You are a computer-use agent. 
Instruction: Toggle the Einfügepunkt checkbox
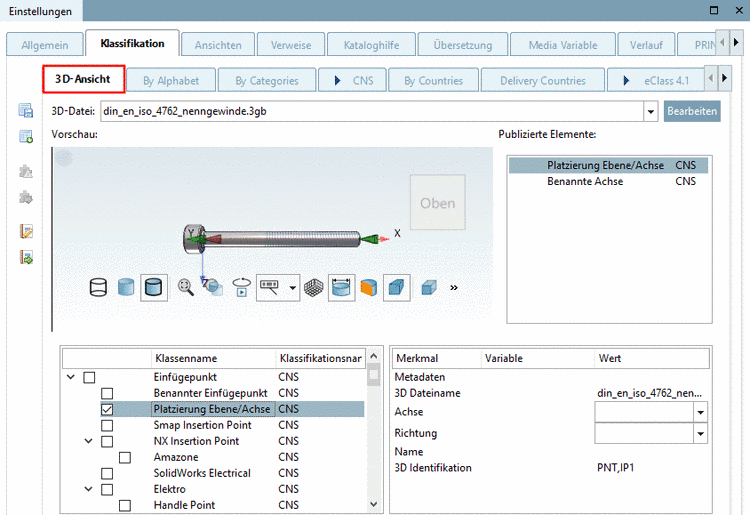tap(89, 377)
